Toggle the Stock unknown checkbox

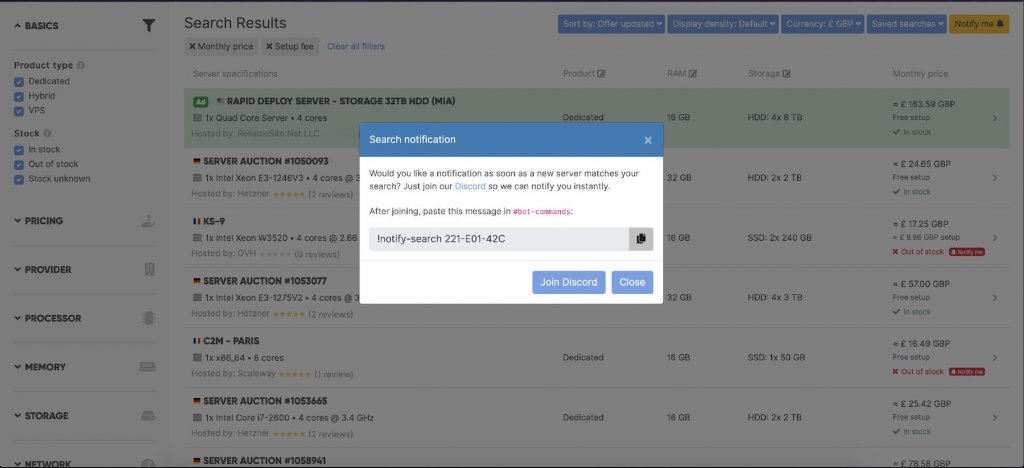(19, 179)
